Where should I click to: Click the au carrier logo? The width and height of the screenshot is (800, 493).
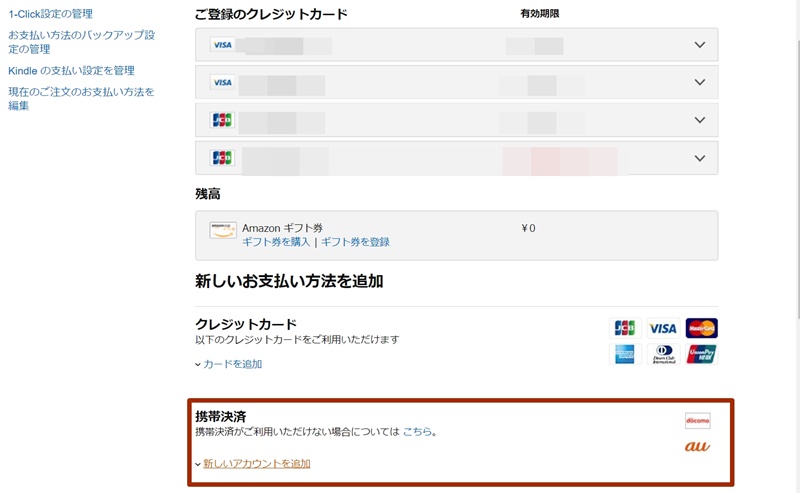click(x=697, y=446)
